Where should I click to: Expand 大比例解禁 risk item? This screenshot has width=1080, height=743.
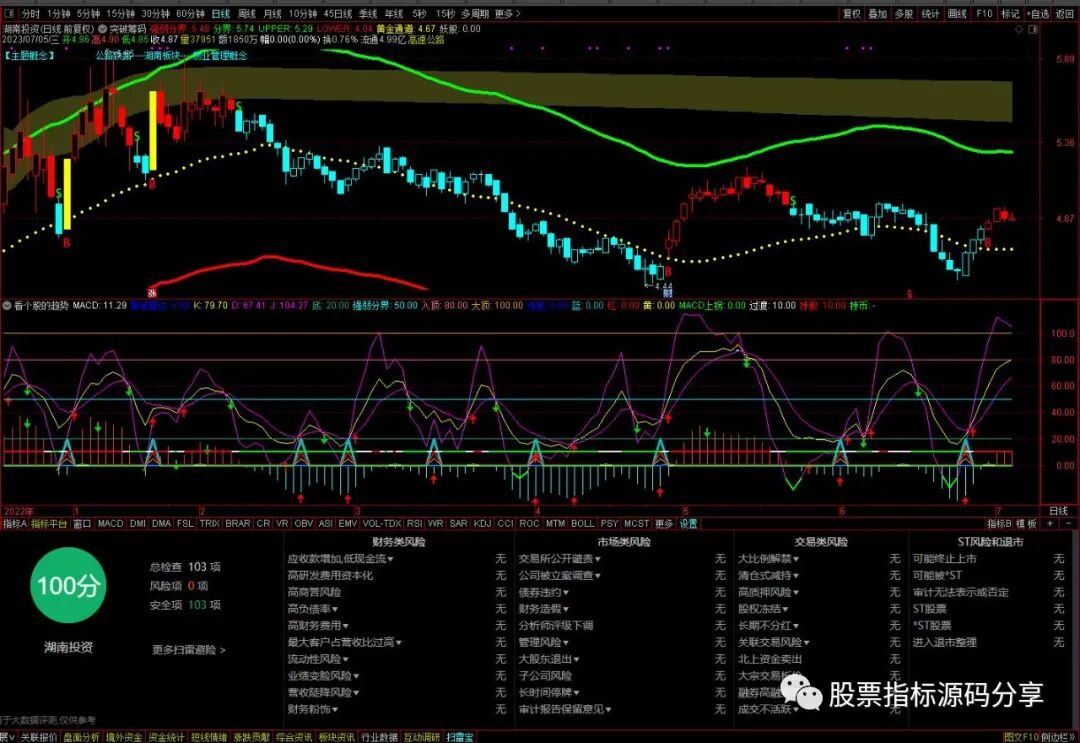click(768, 558)
